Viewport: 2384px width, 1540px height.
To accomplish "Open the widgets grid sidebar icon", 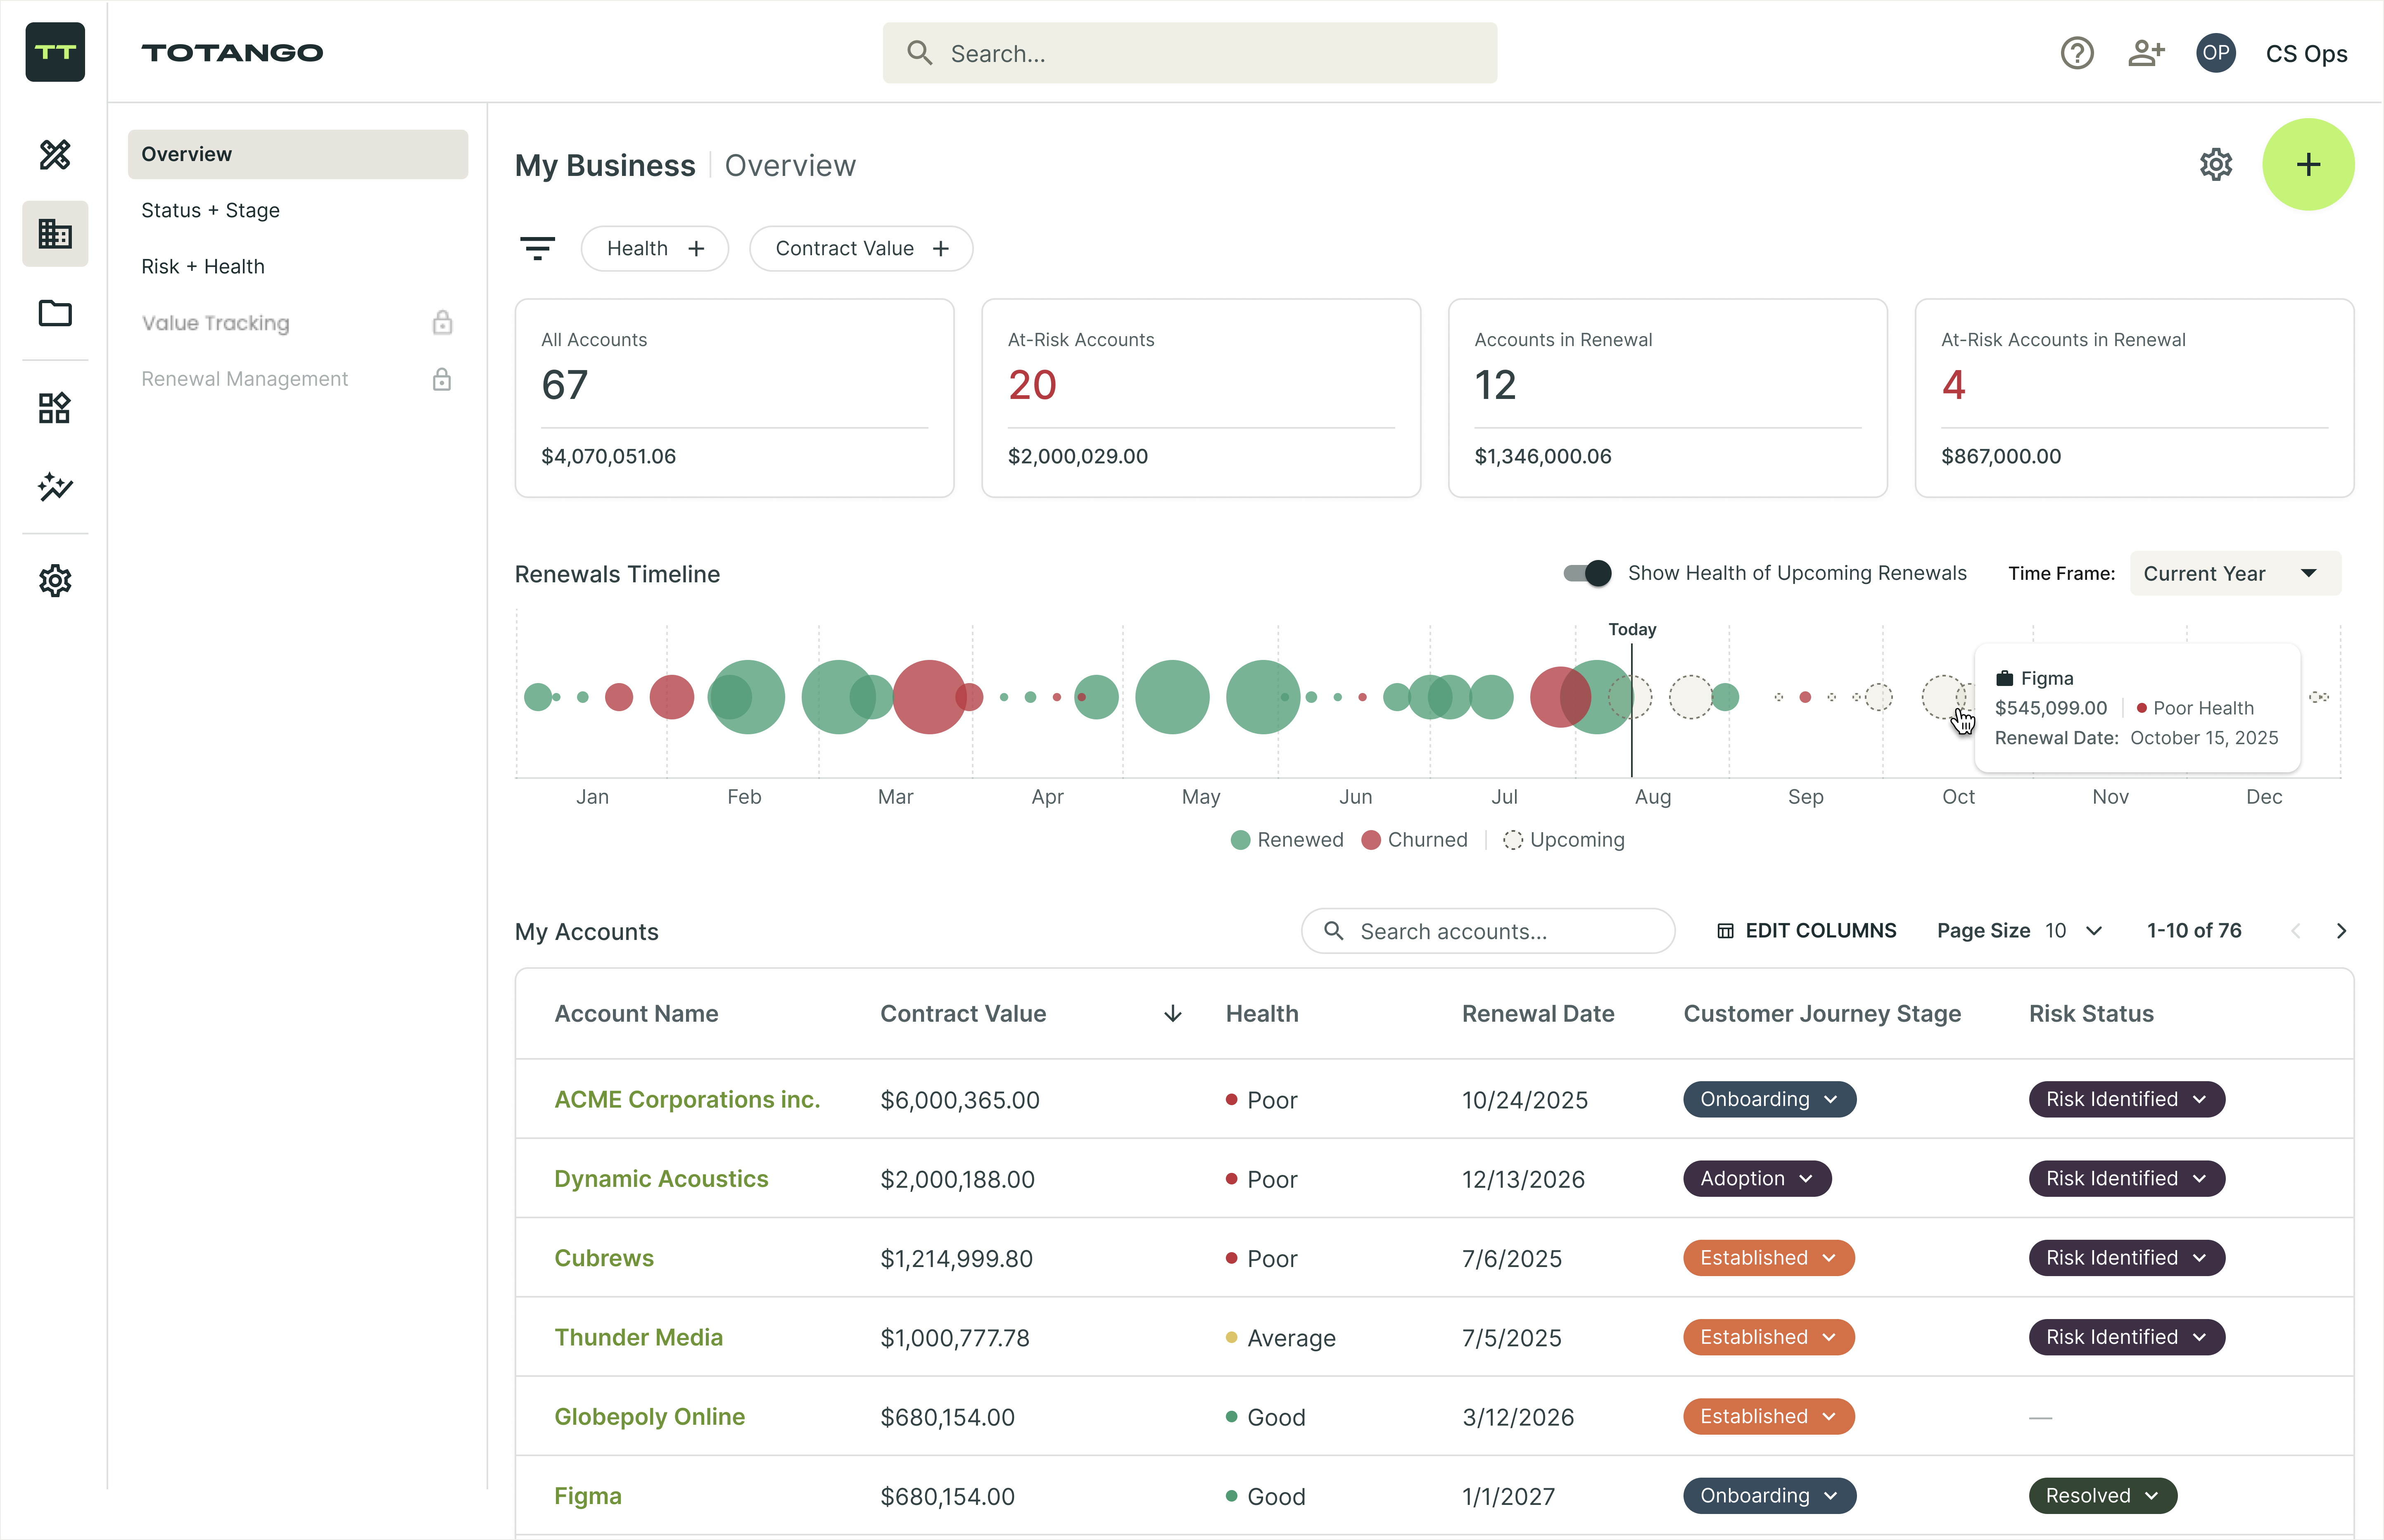I will [x=55, y=408].
